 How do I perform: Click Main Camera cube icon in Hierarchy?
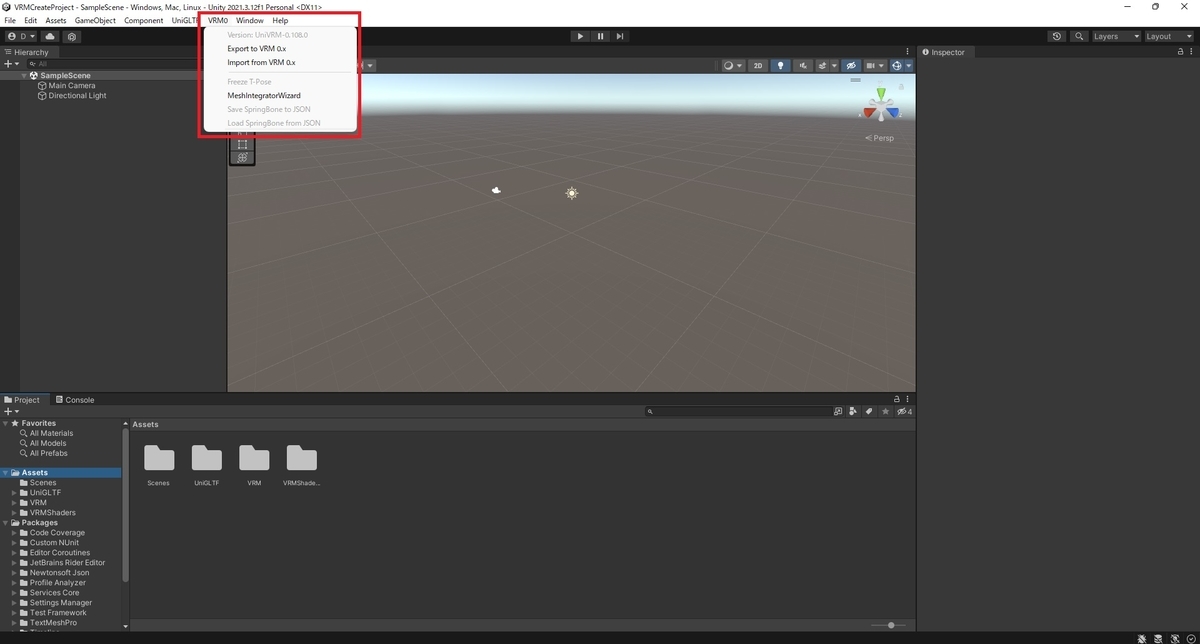pos(42,86)
